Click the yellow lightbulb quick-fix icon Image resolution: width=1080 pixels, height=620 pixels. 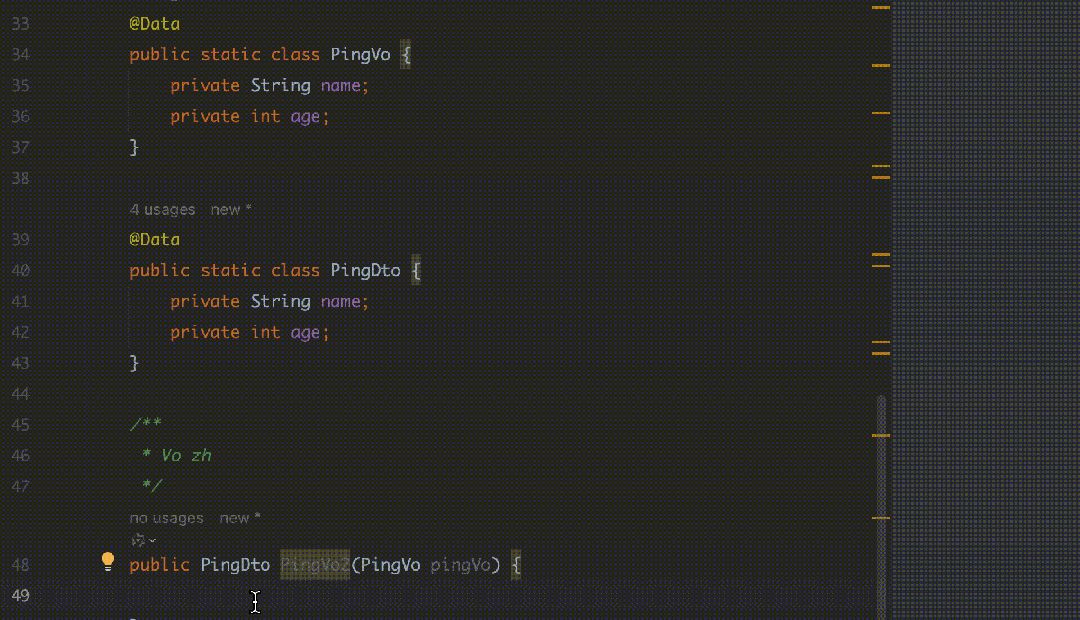click(108, 561)
